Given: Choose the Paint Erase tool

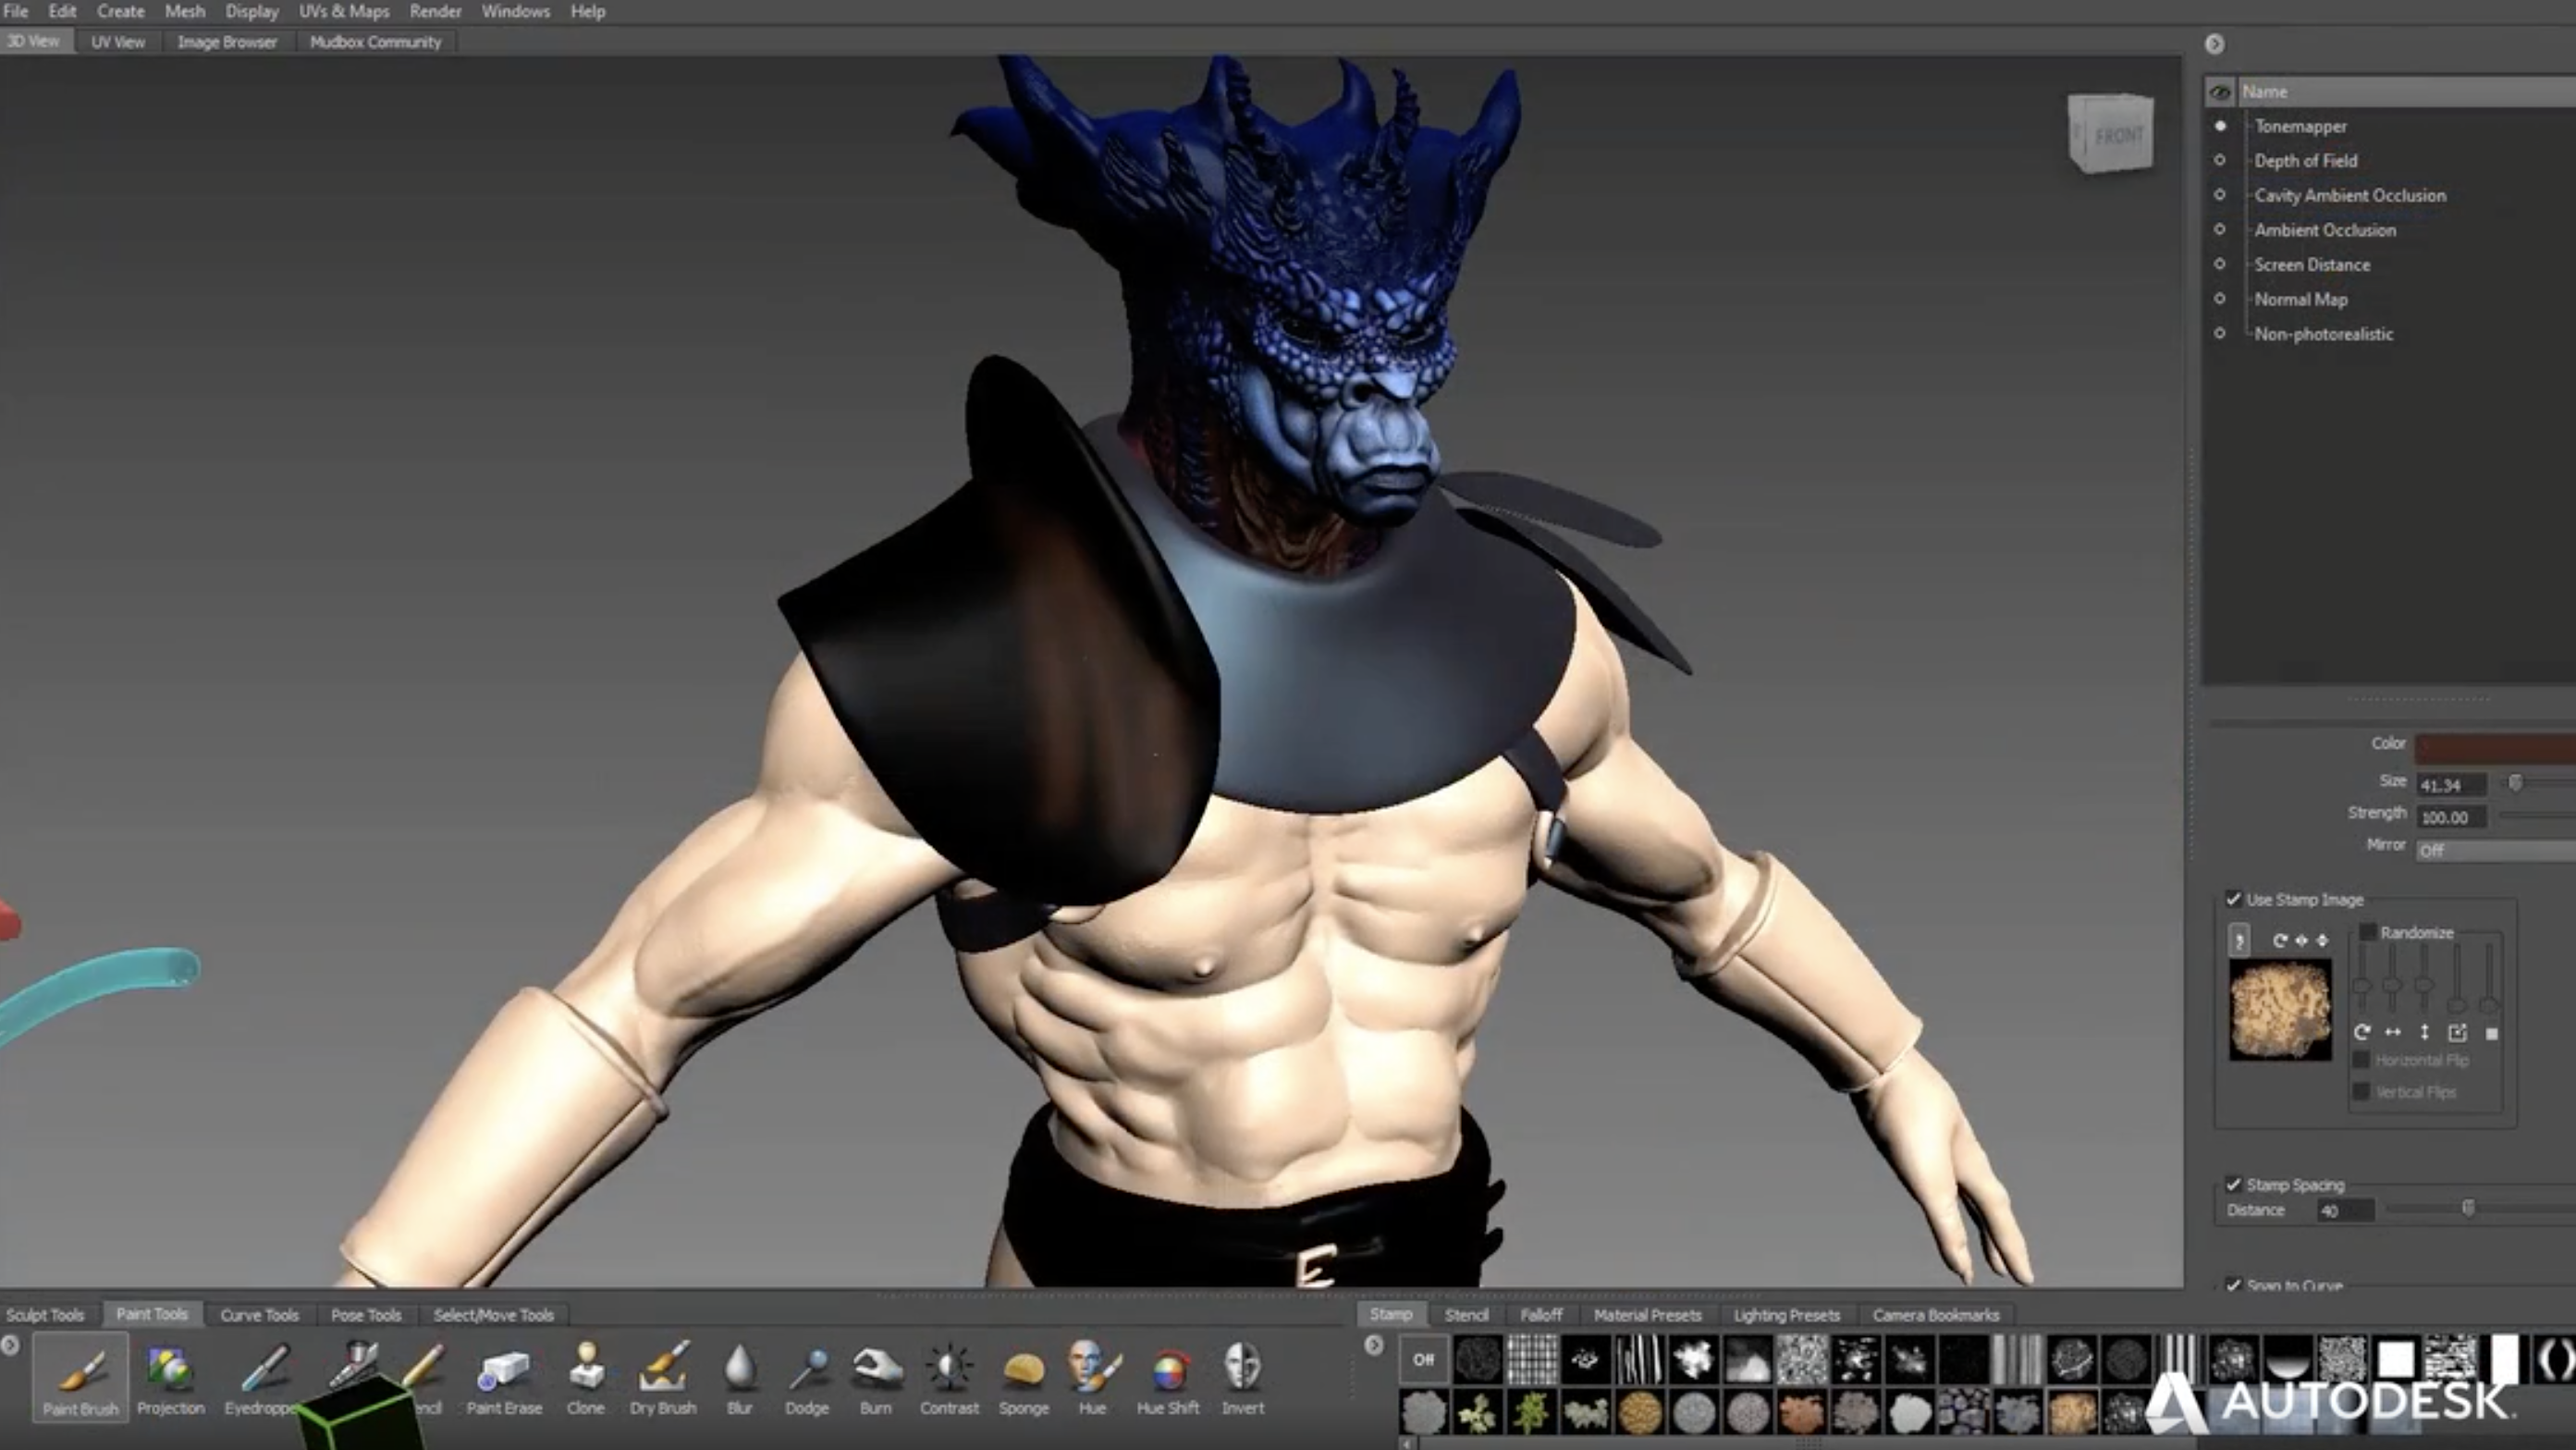Looking at the screenshot, I should tap(504, 1378).
